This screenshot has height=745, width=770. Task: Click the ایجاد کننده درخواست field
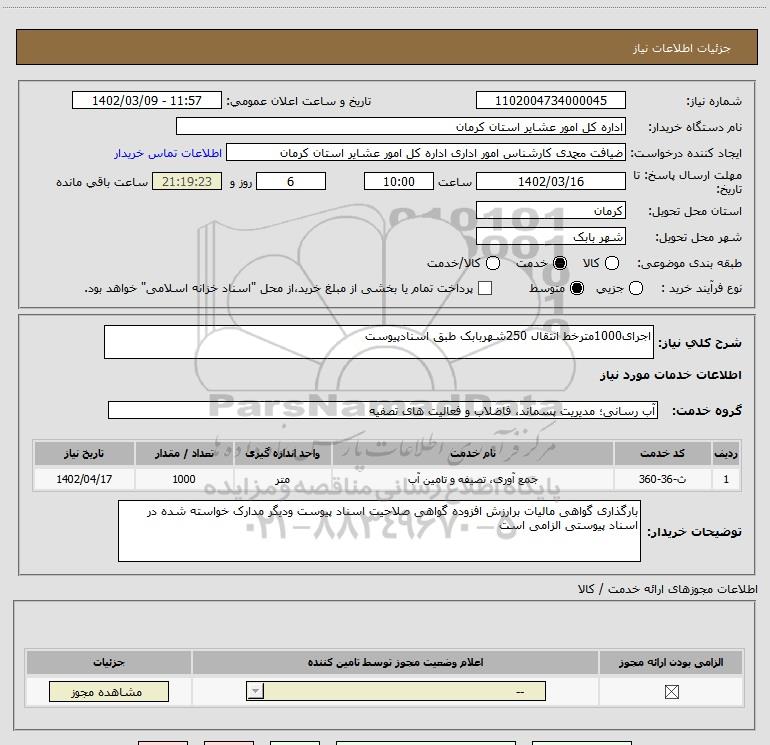[426, 153]
